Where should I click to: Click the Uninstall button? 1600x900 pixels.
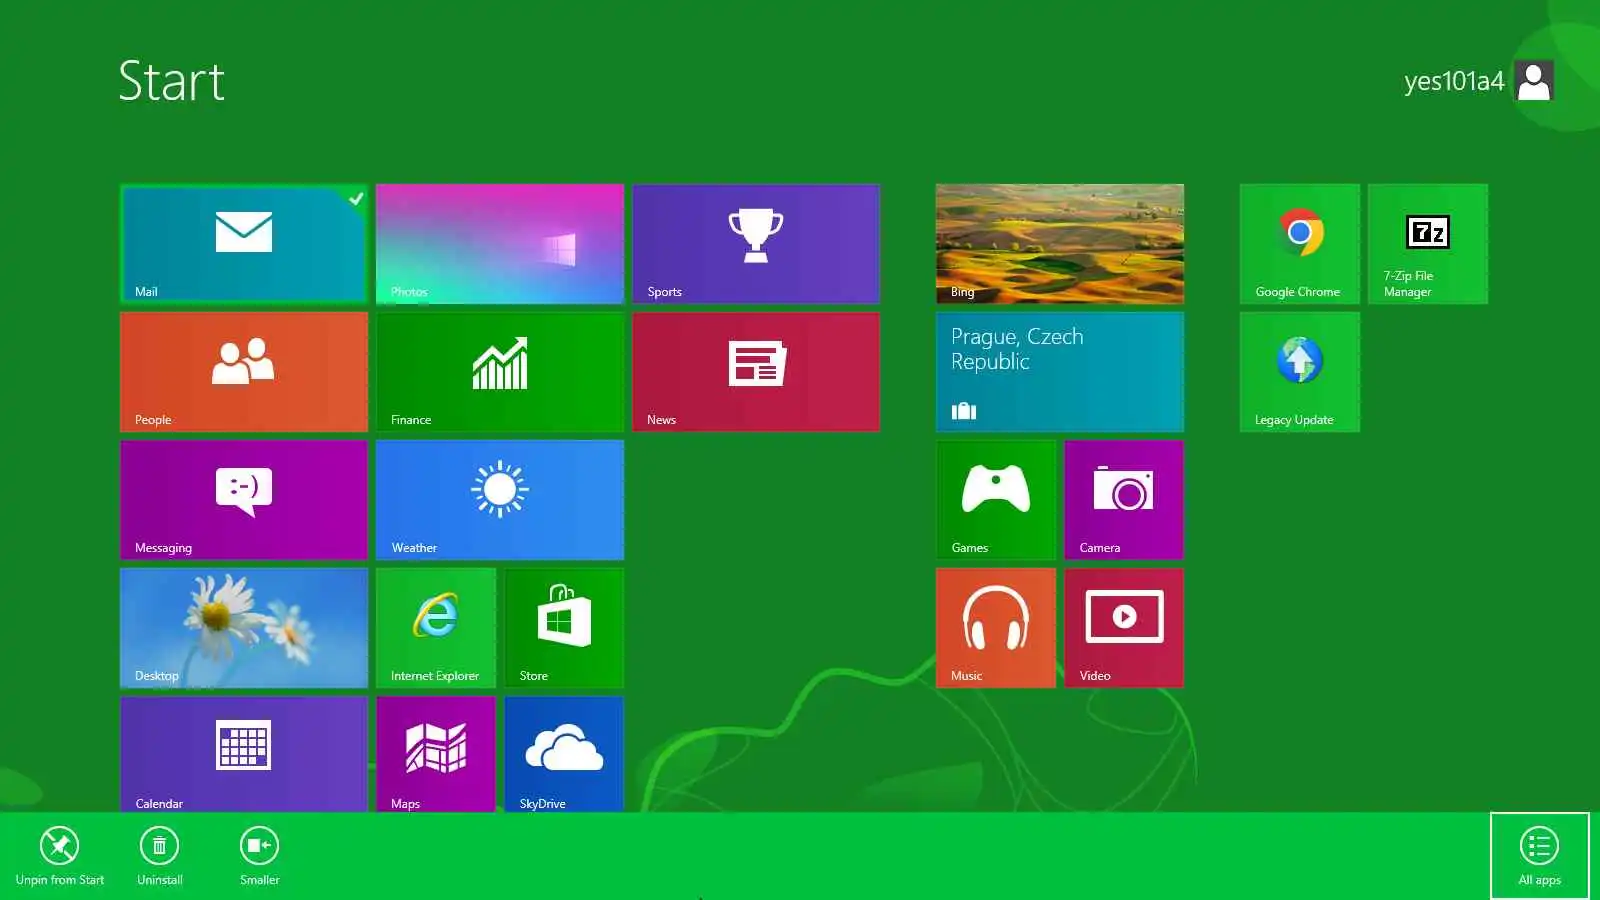160,856
